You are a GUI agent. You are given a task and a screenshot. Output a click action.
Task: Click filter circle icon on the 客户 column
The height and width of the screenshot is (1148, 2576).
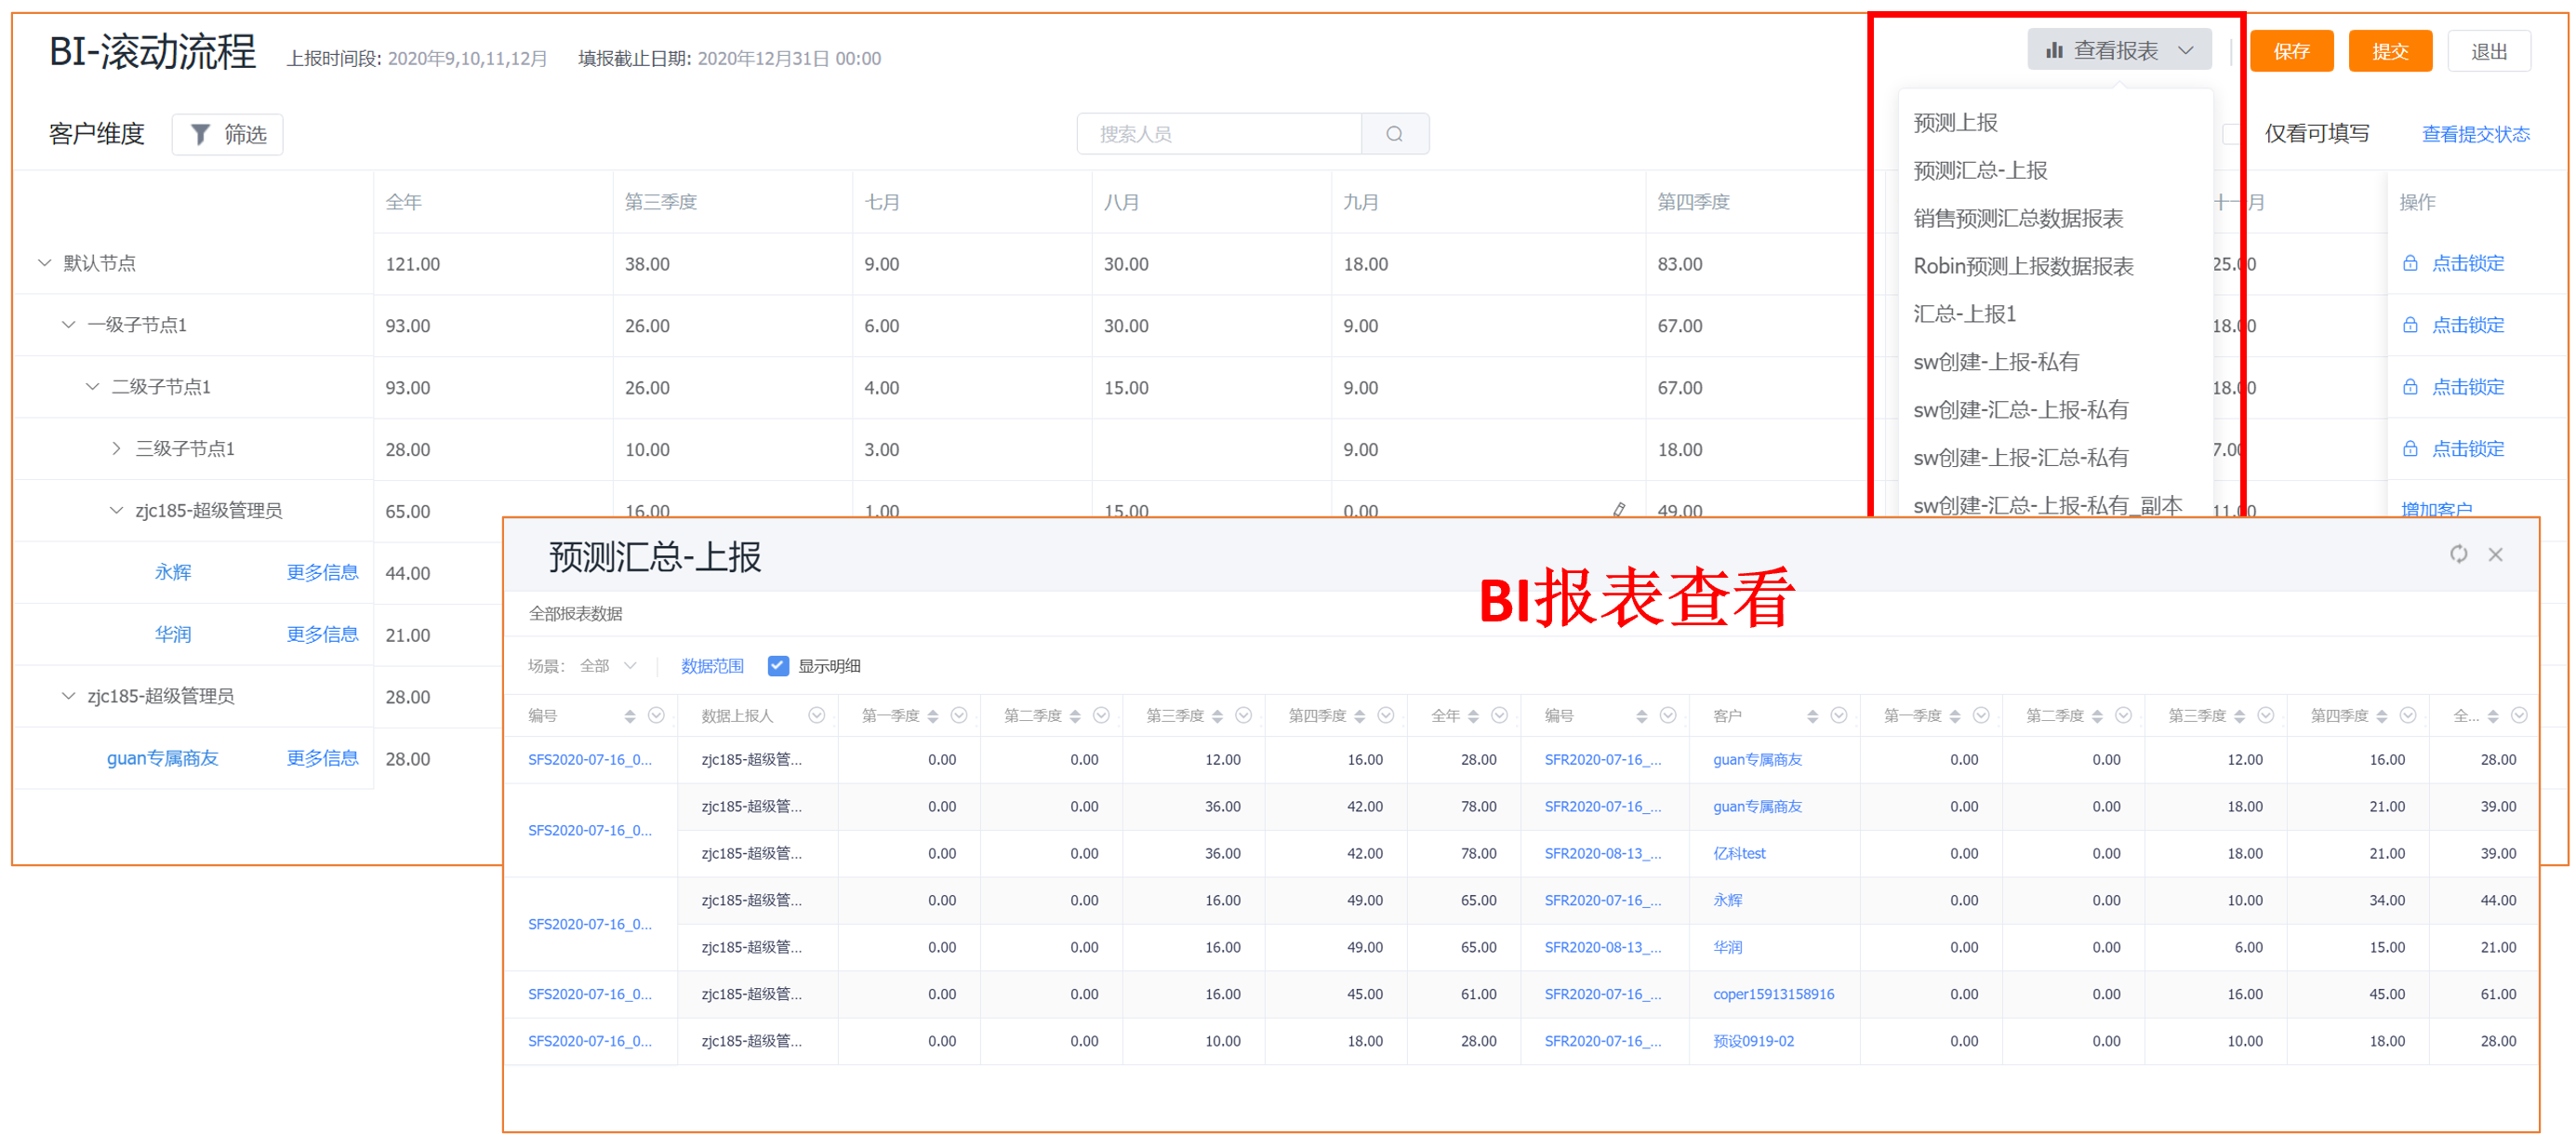1838,715
